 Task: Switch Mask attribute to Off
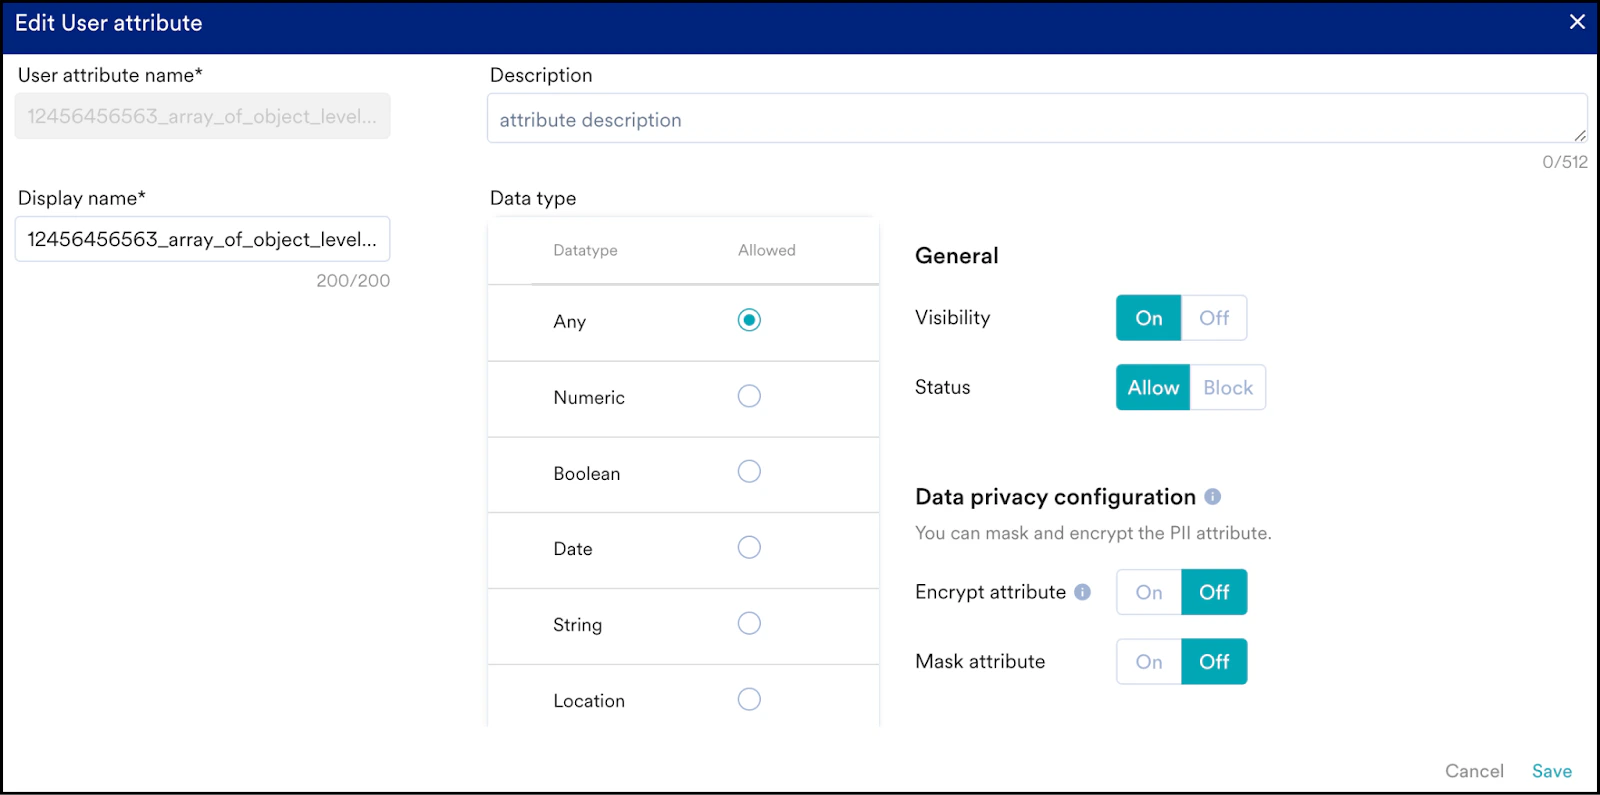tap(1214, 662)
